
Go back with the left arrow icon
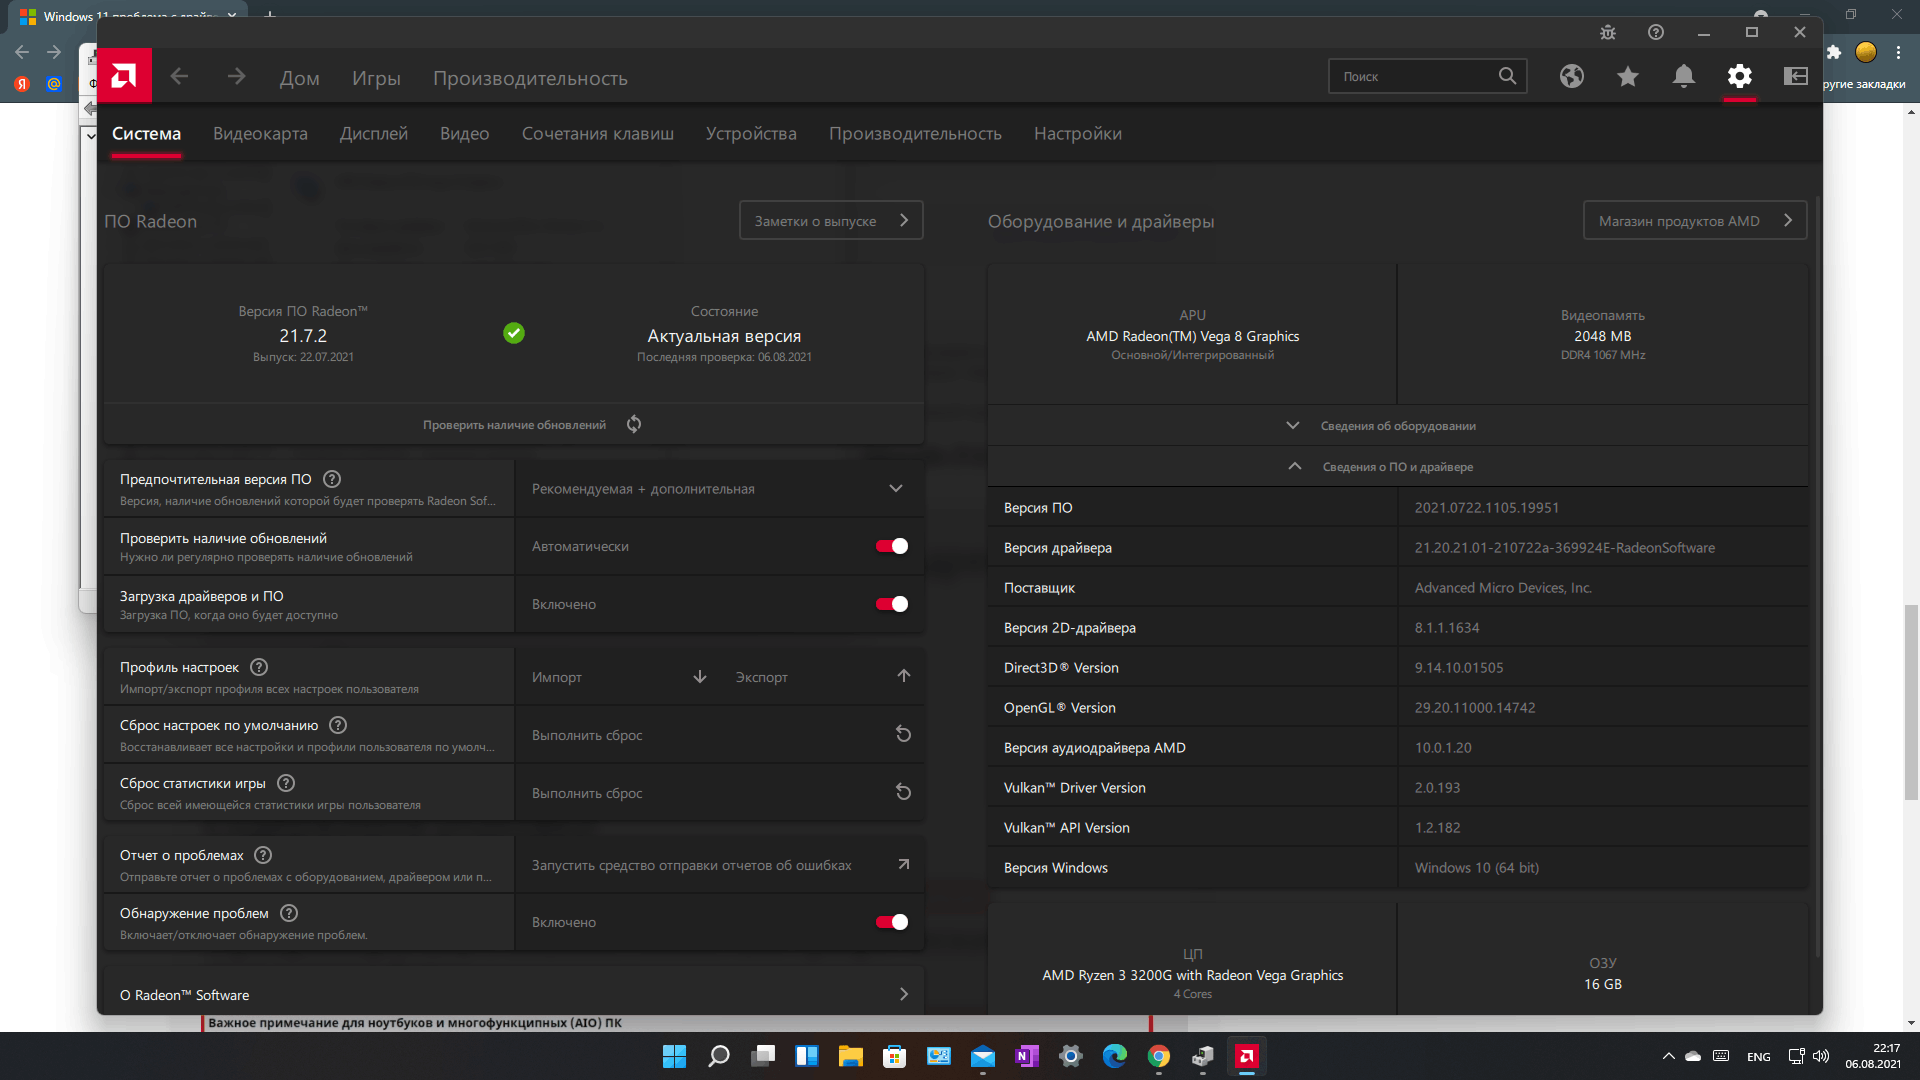click(x=179, y=77)
